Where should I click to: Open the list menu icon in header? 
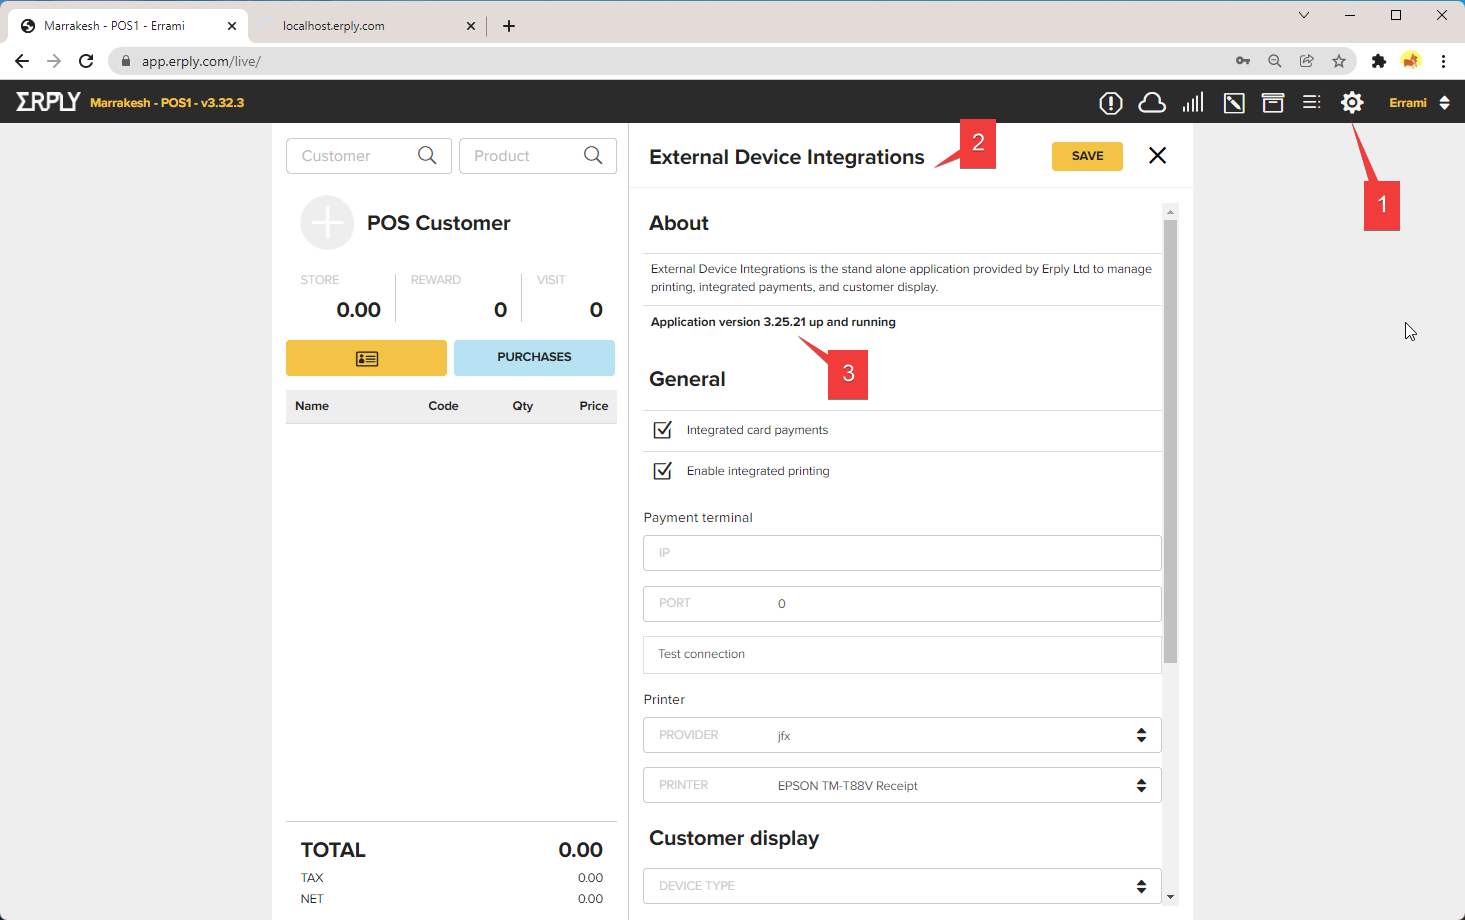click(1311, 103)
